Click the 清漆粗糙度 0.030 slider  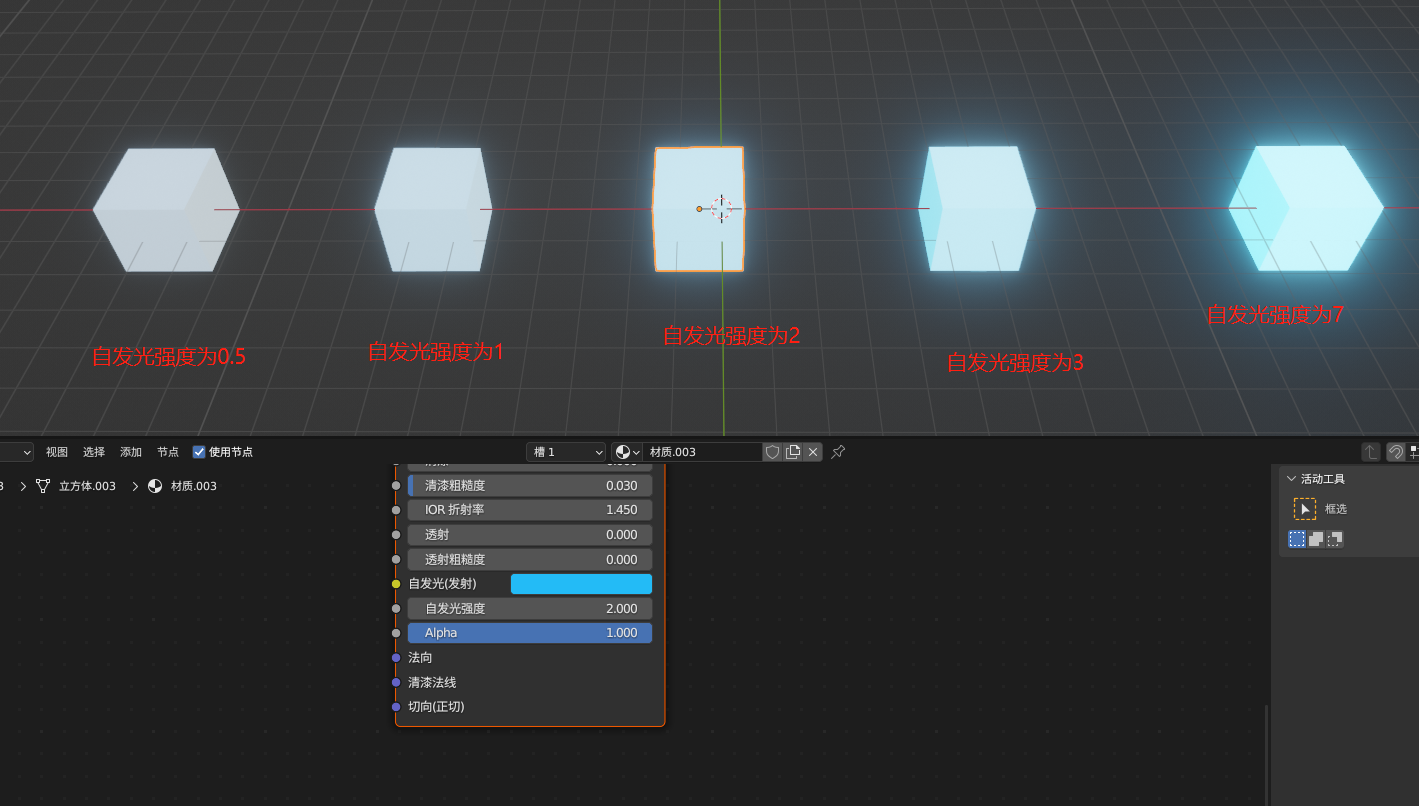tap(530, 485)
